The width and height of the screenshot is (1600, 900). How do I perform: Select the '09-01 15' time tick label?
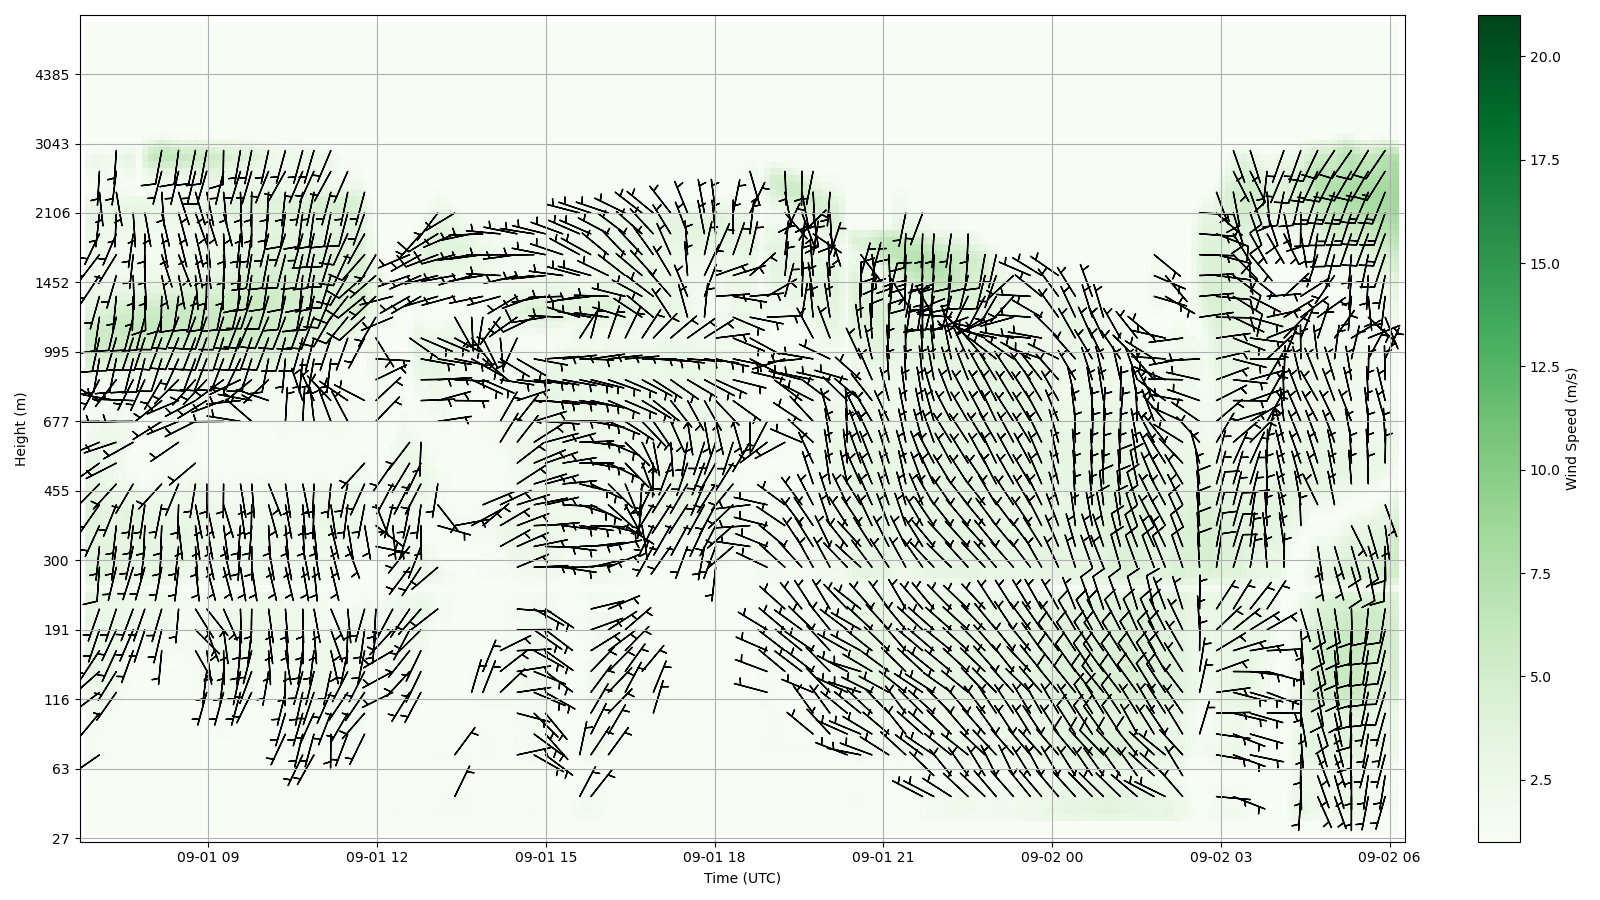tap(546, 857)
